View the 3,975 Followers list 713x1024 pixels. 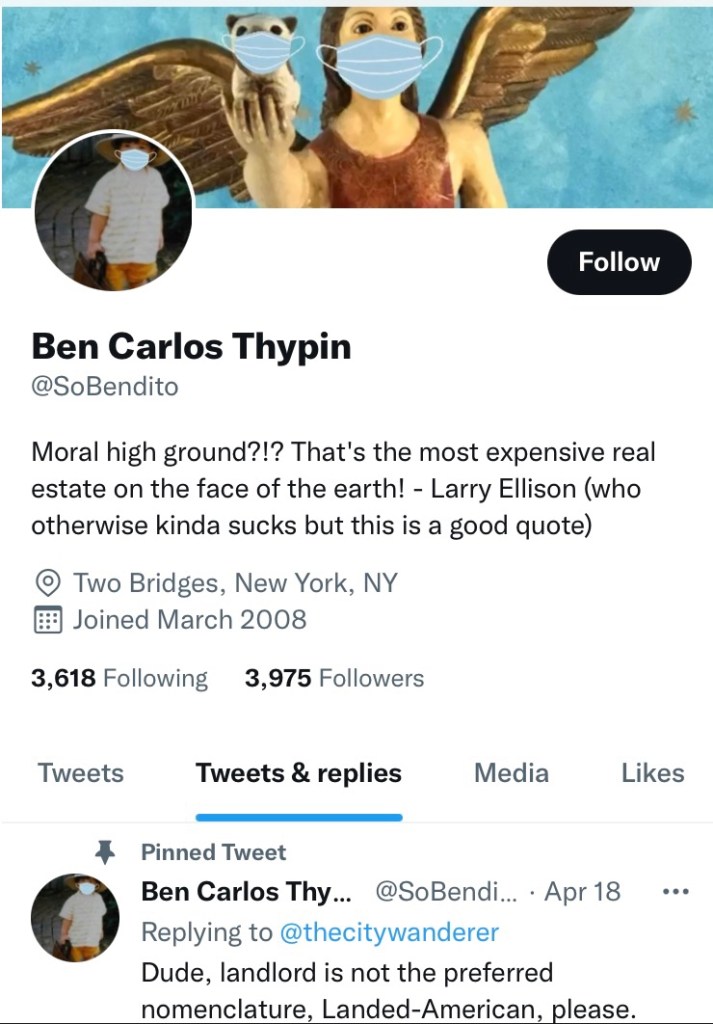tap(334, 678)
